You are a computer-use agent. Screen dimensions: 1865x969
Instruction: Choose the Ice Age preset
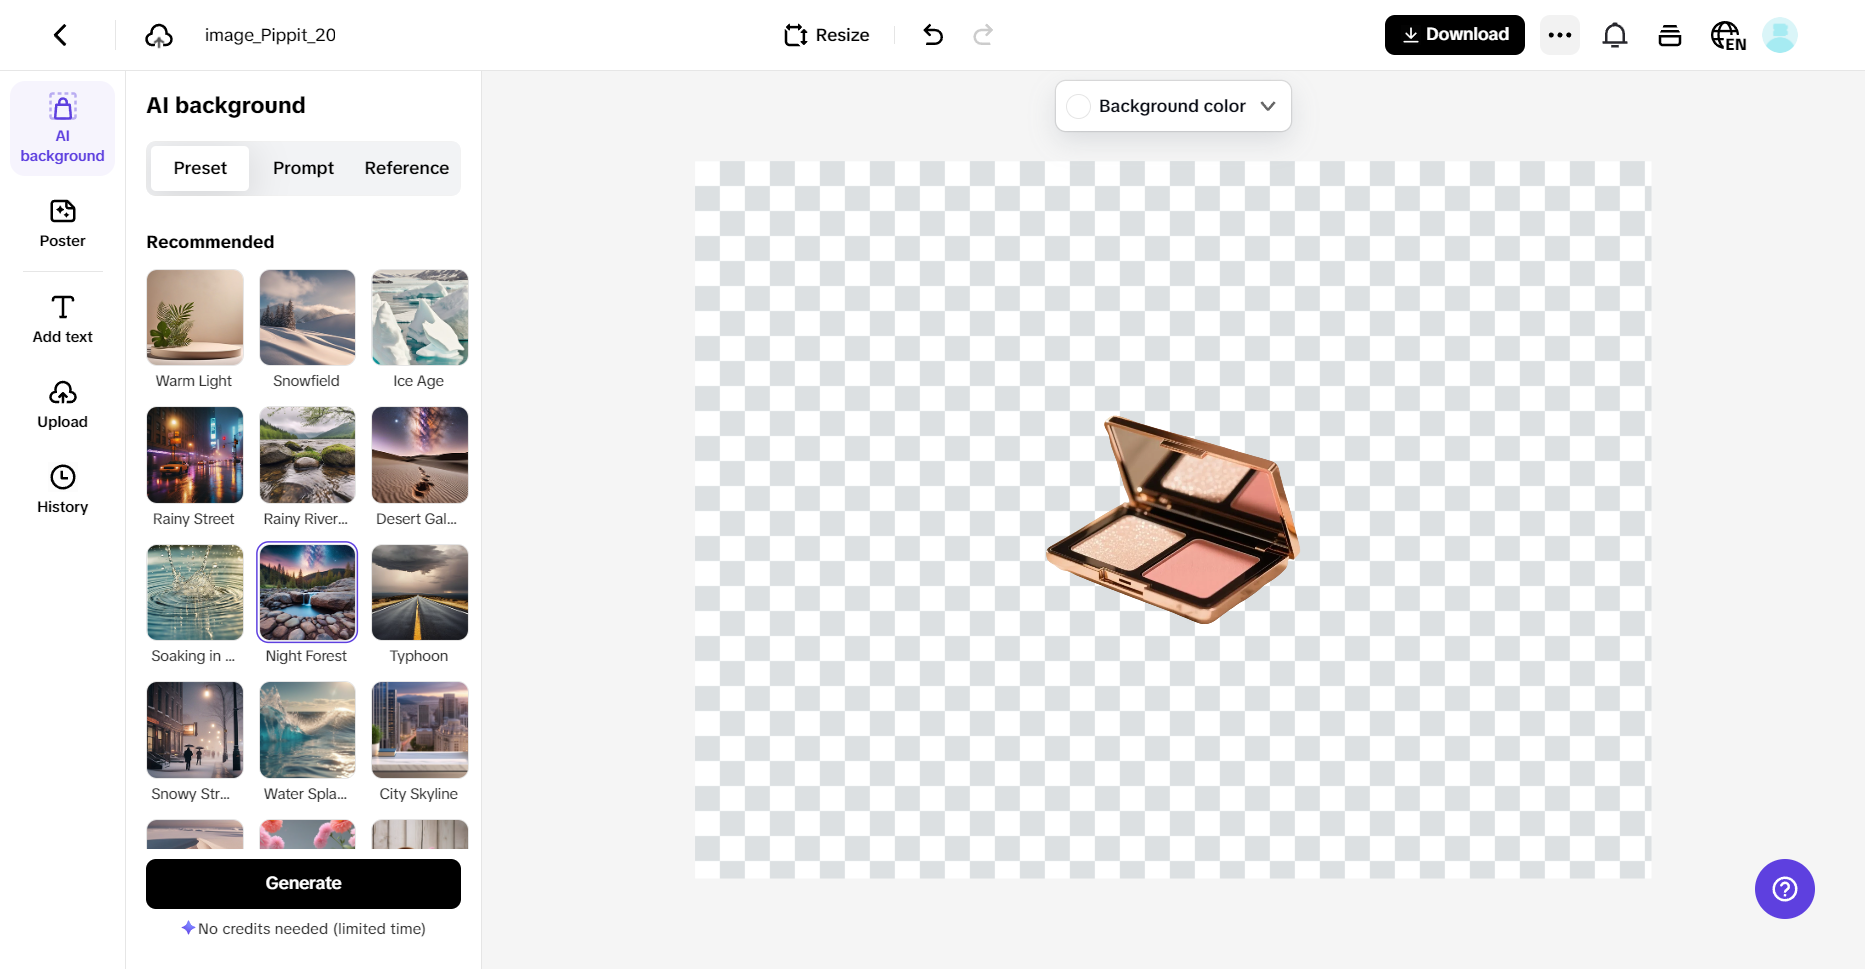[x=420, y=317]
